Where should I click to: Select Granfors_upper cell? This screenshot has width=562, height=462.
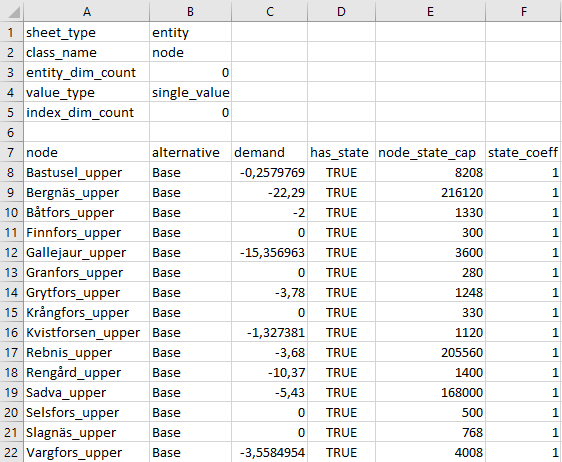point(87,273)
